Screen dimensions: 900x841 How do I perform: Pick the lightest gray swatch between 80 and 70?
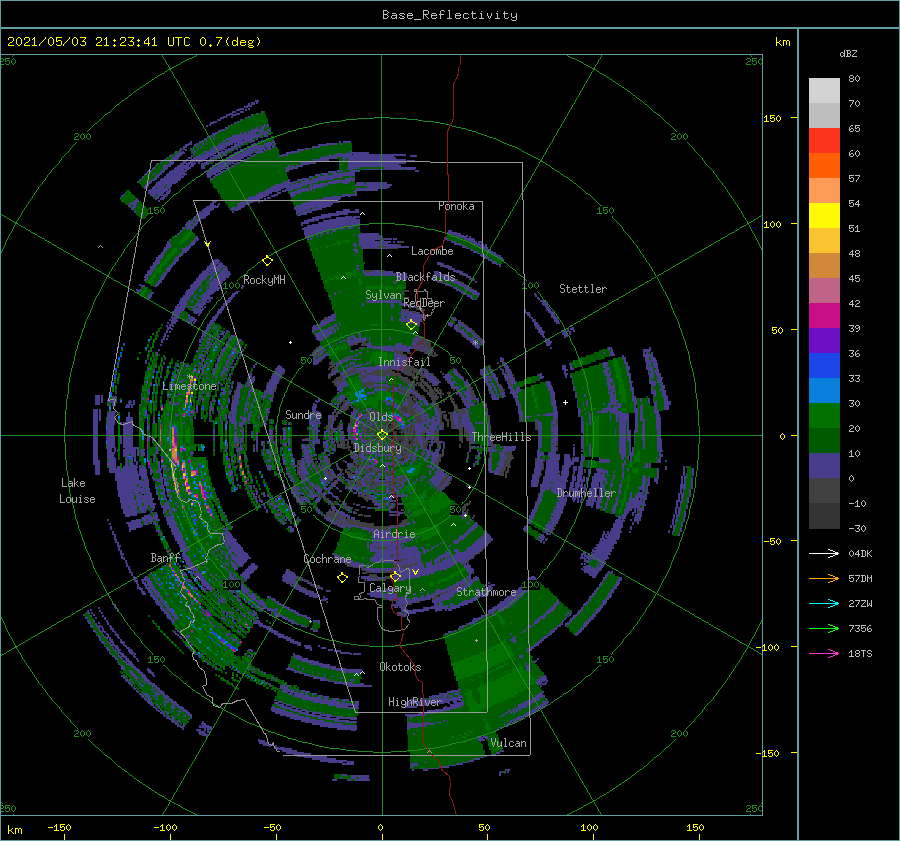point(824,90)
